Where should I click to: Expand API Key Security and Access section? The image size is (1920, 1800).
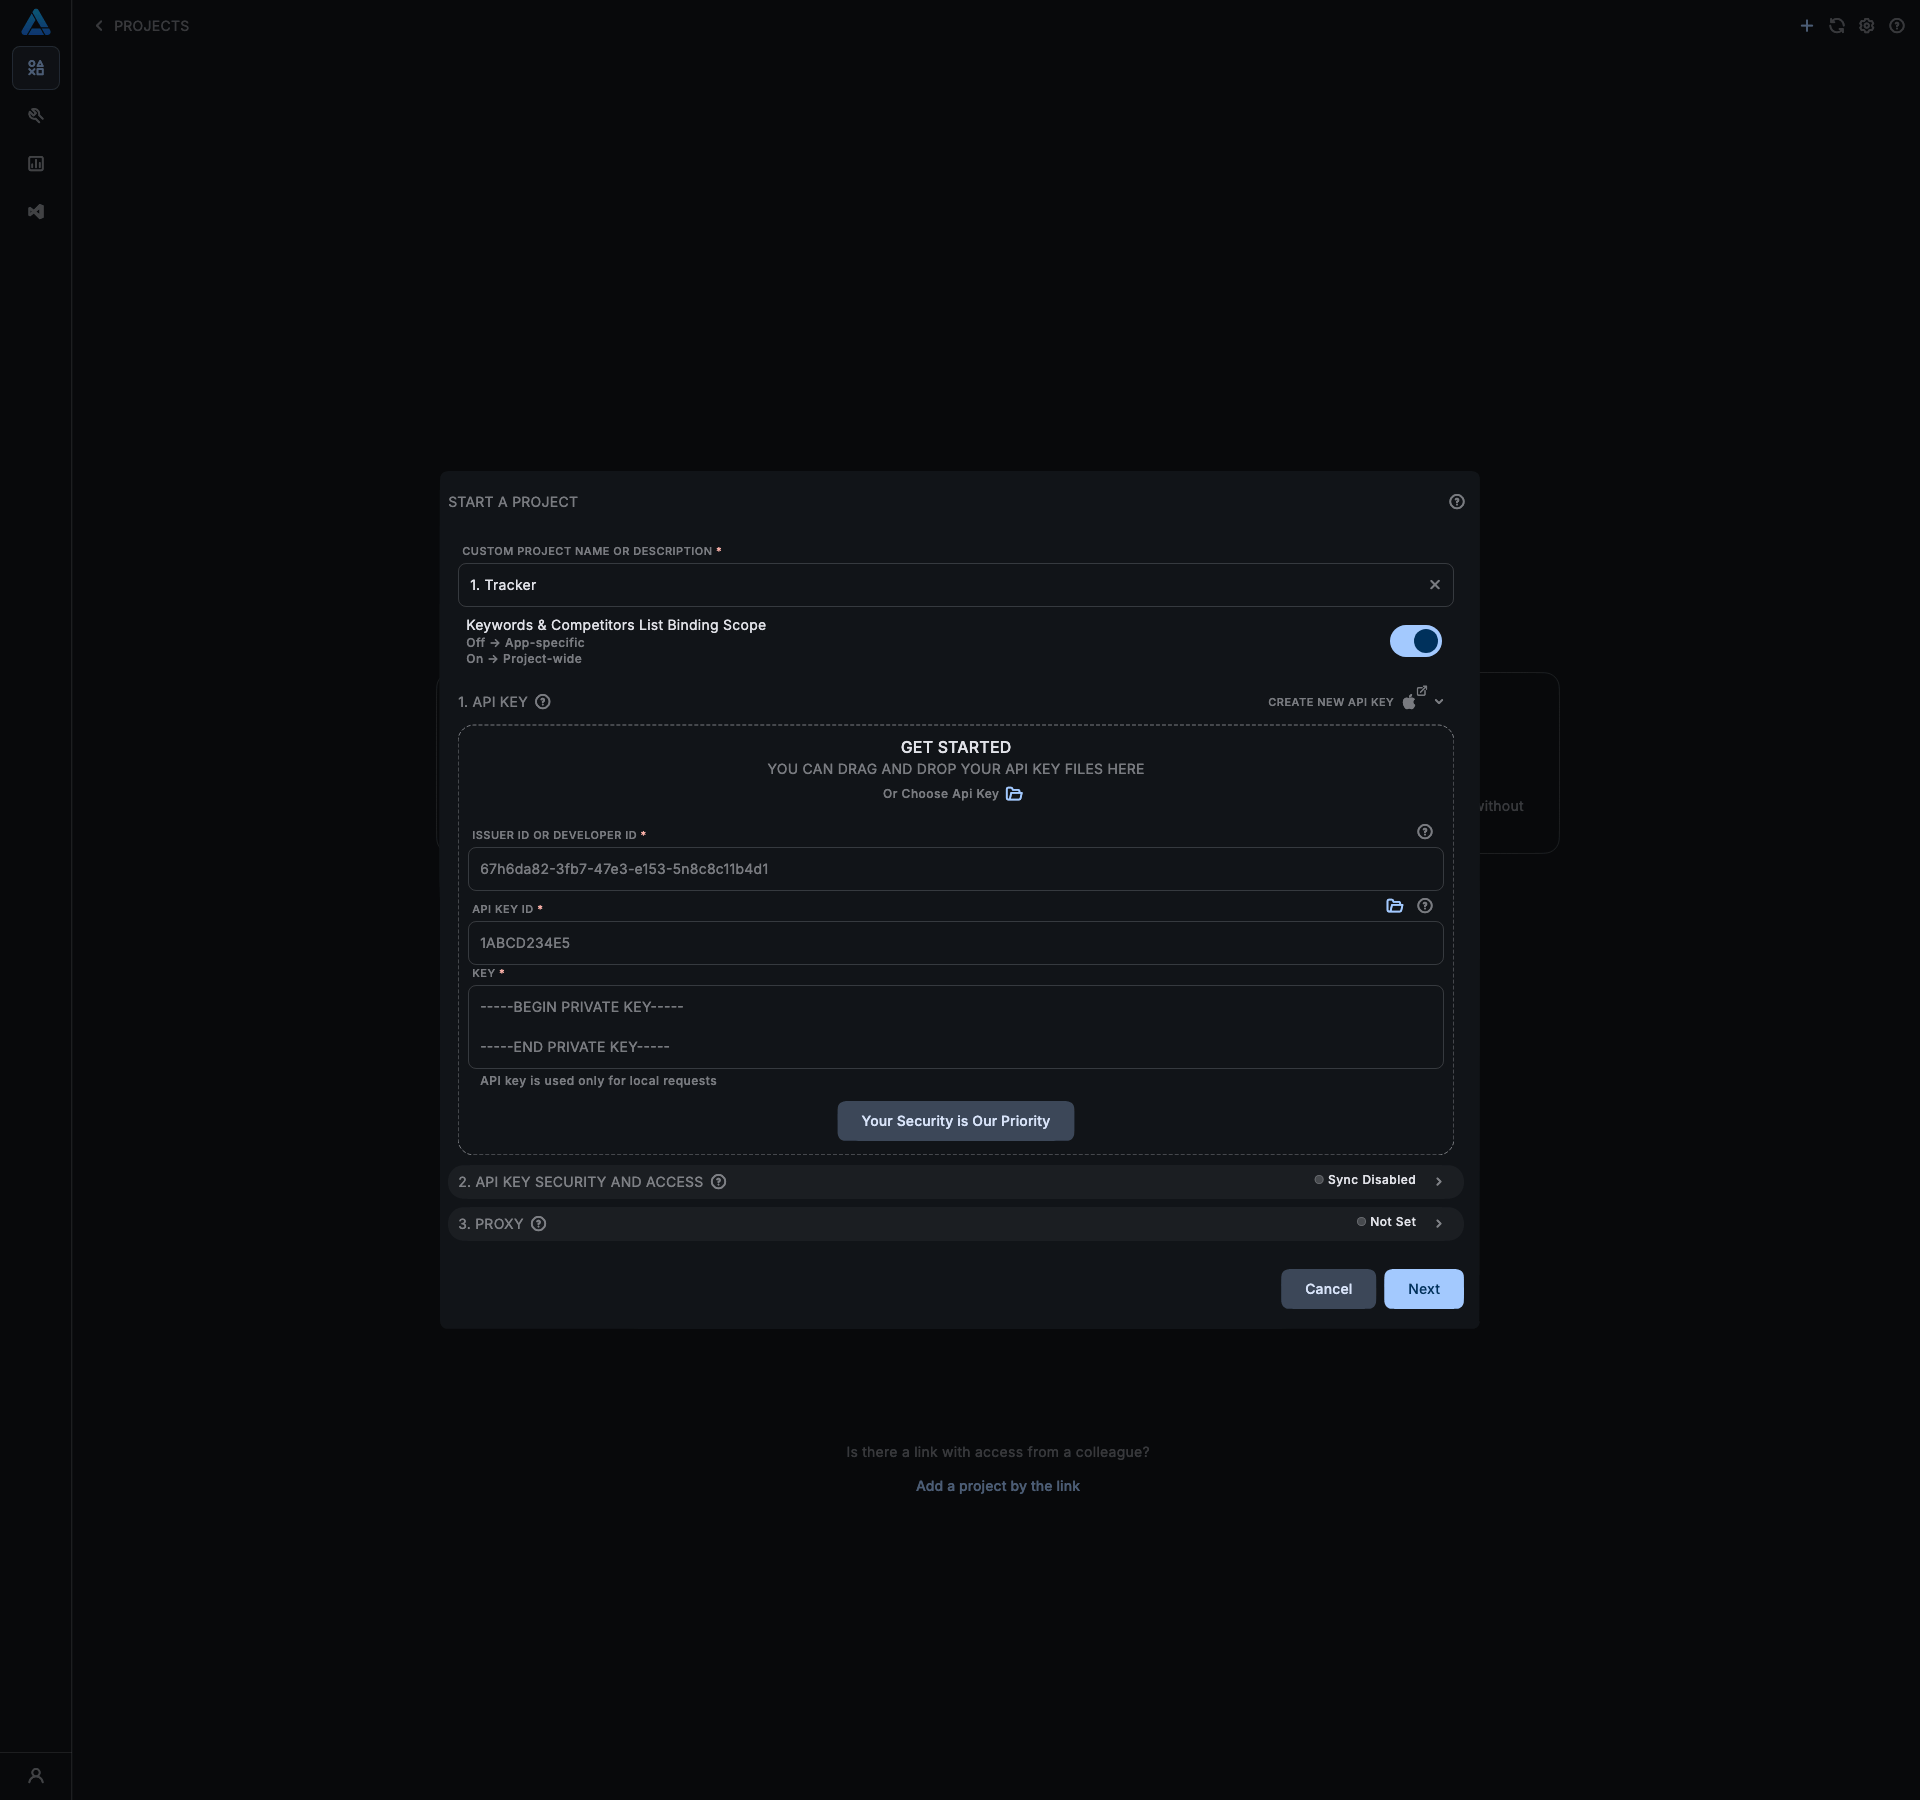(x=1439, y=1181)
